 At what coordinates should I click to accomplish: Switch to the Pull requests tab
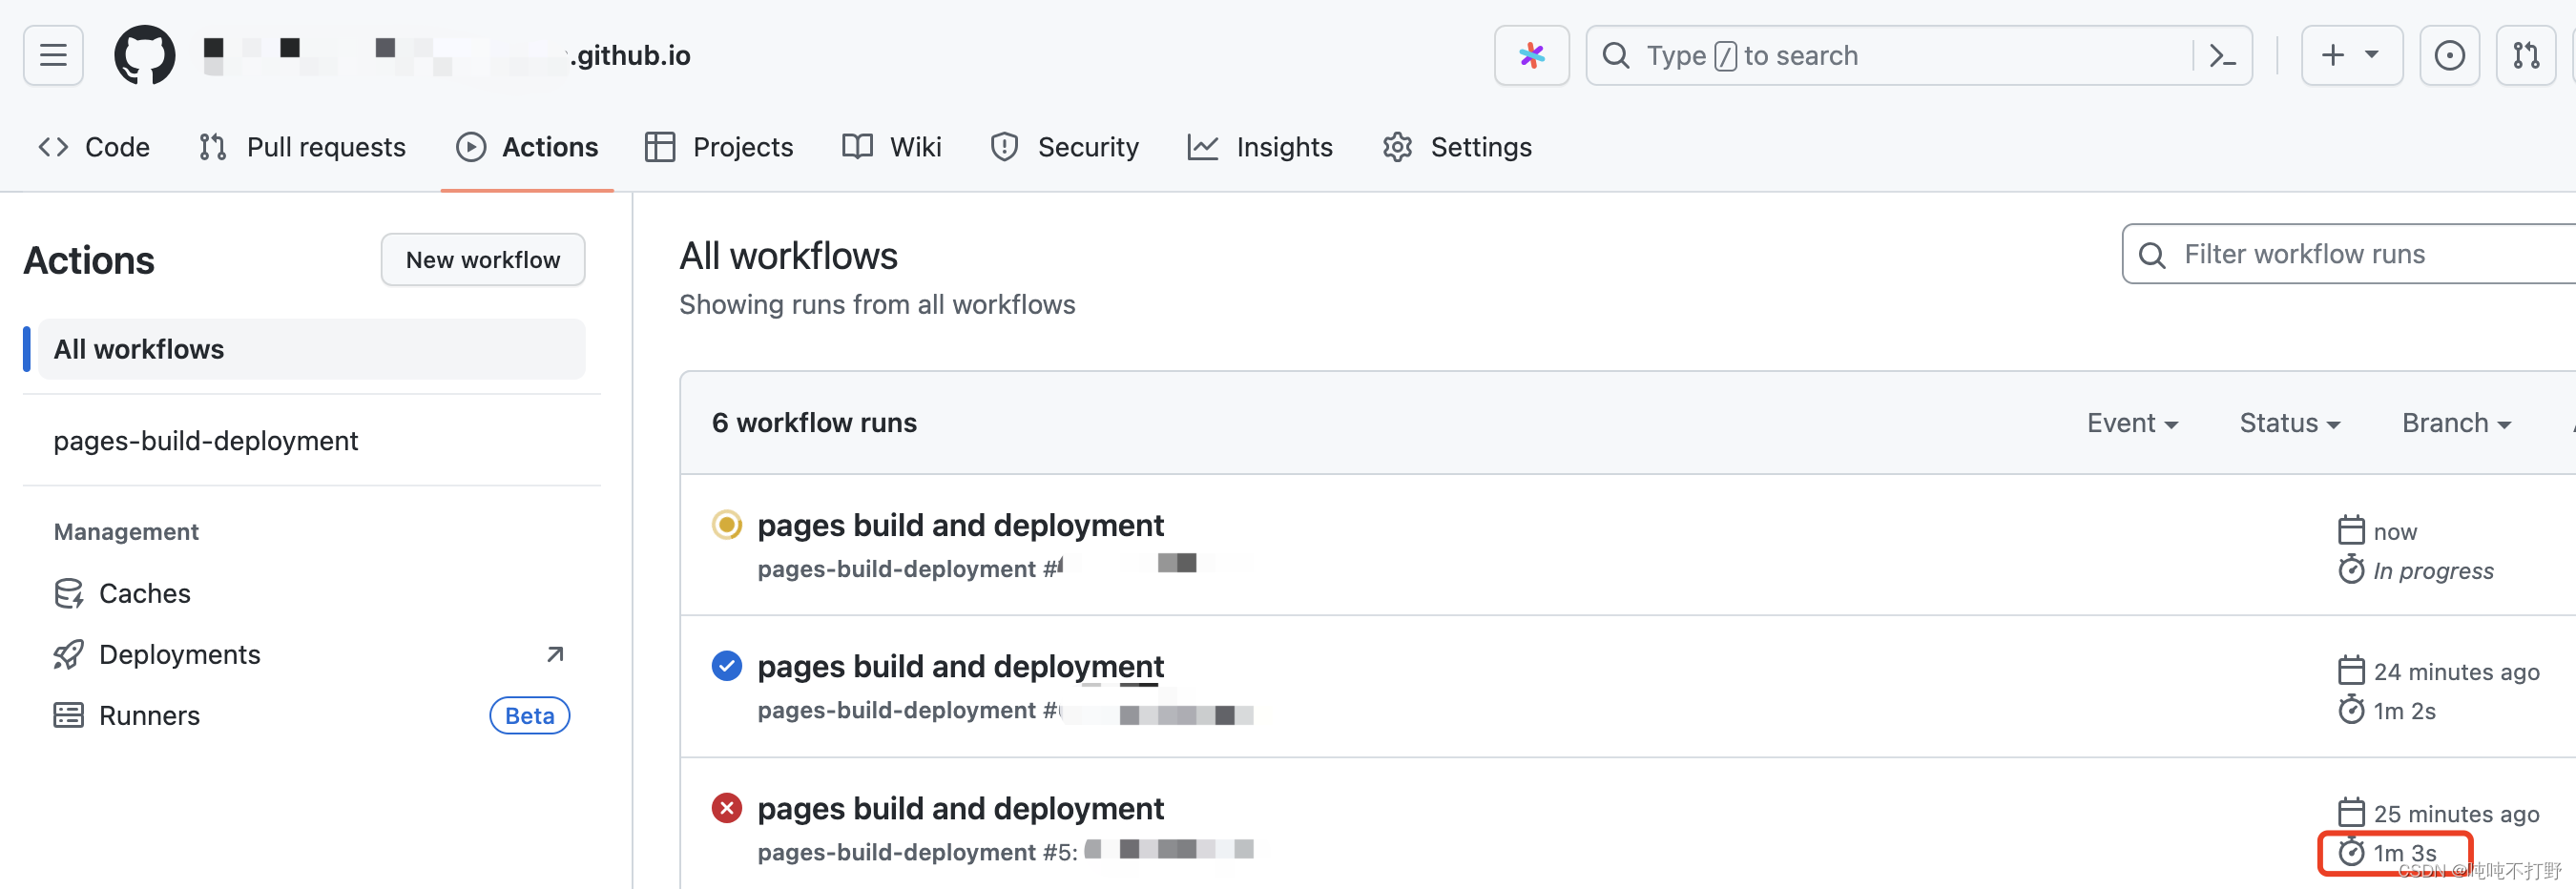click(302, 147)
